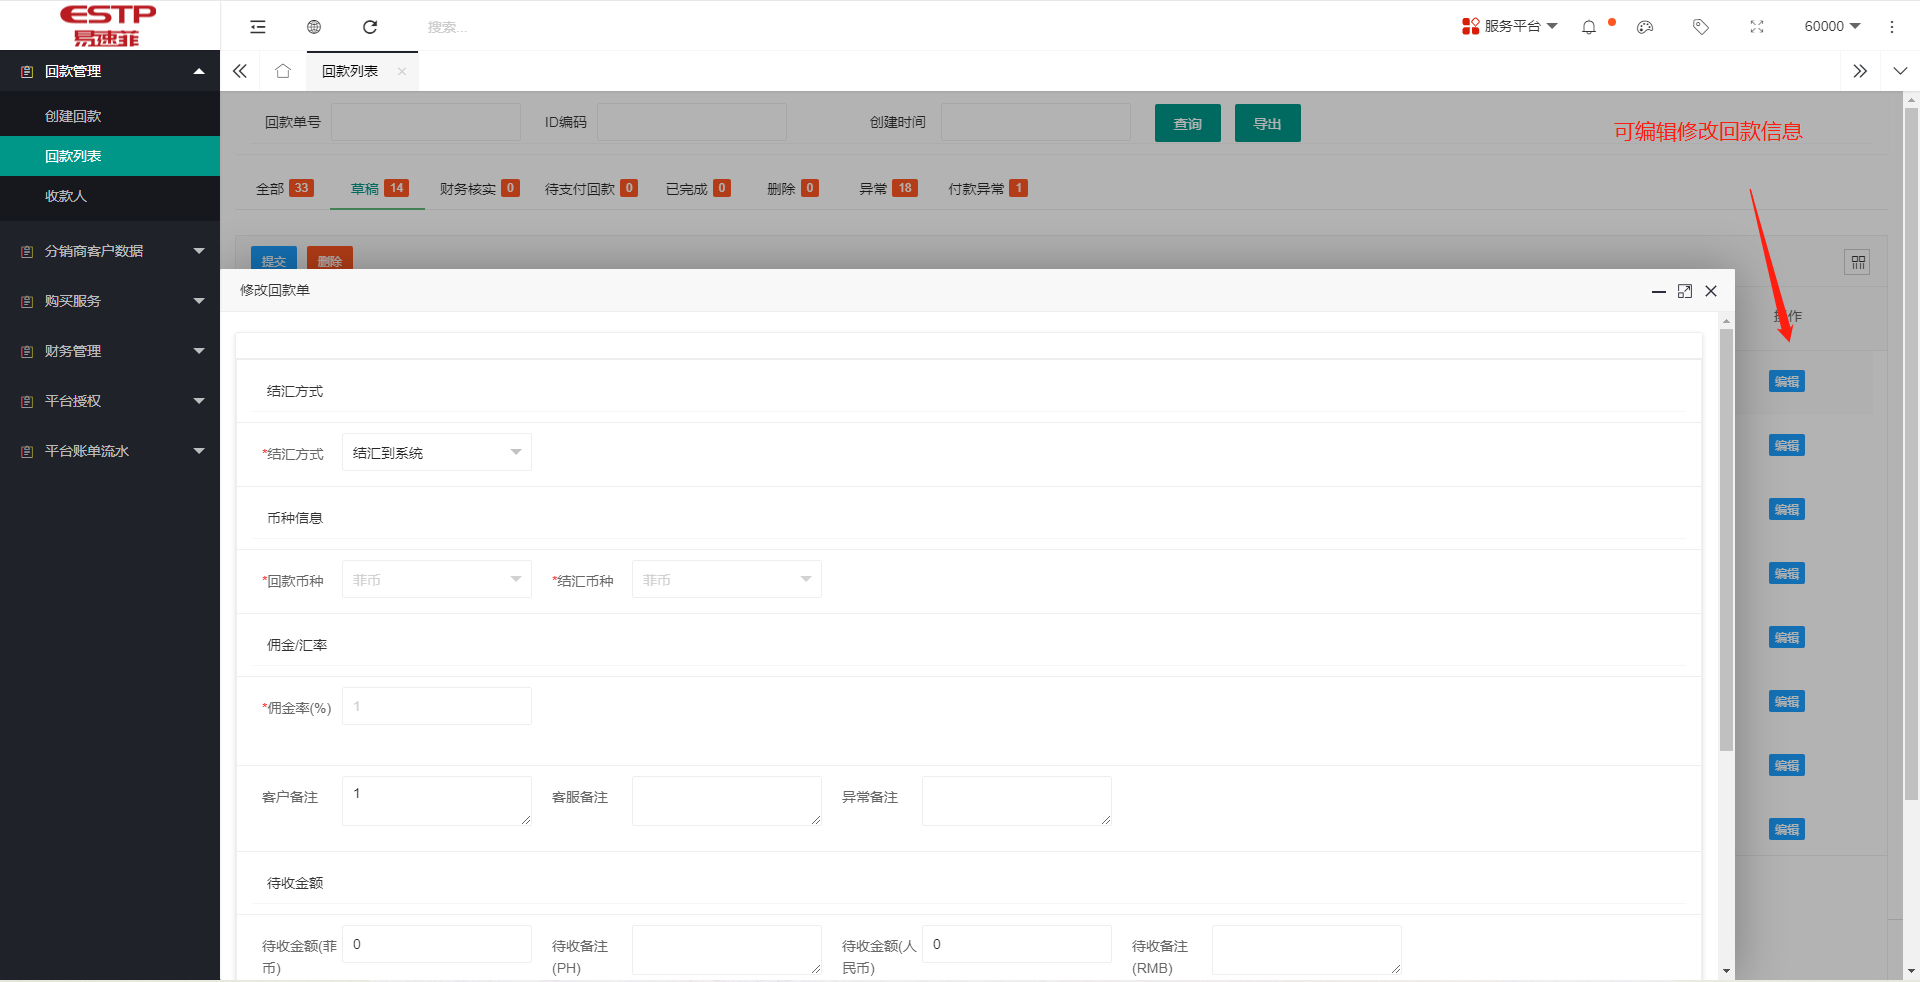Click the tag icon in header
The image size is (1920, 982).
click(x=1701, y=27)
